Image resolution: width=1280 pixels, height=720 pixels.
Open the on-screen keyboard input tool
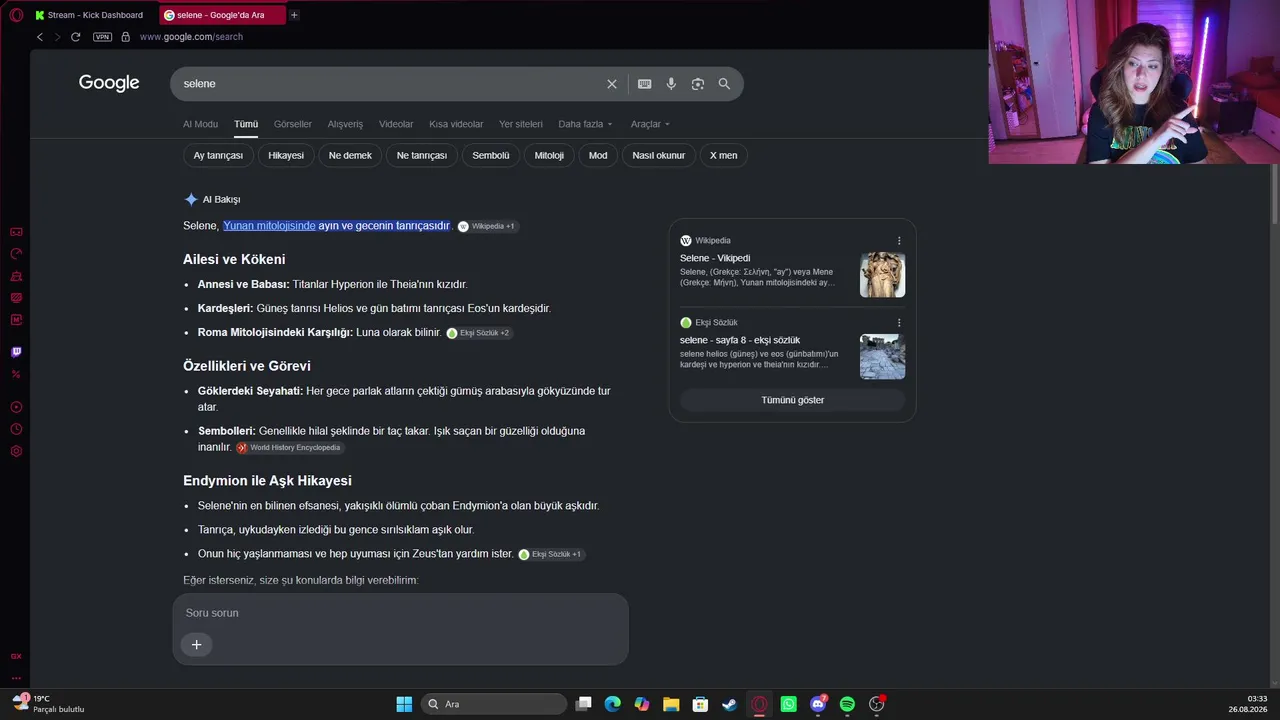pos(645,84)
